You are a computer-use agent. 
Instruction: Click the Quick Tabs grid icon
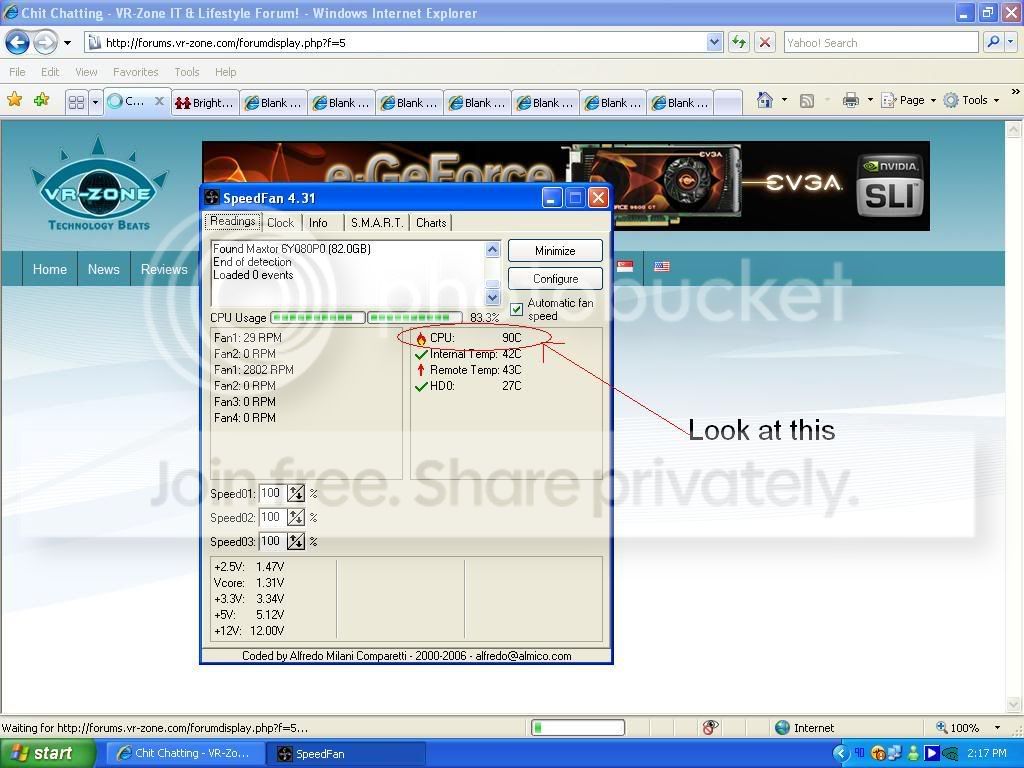click(76, 102)
